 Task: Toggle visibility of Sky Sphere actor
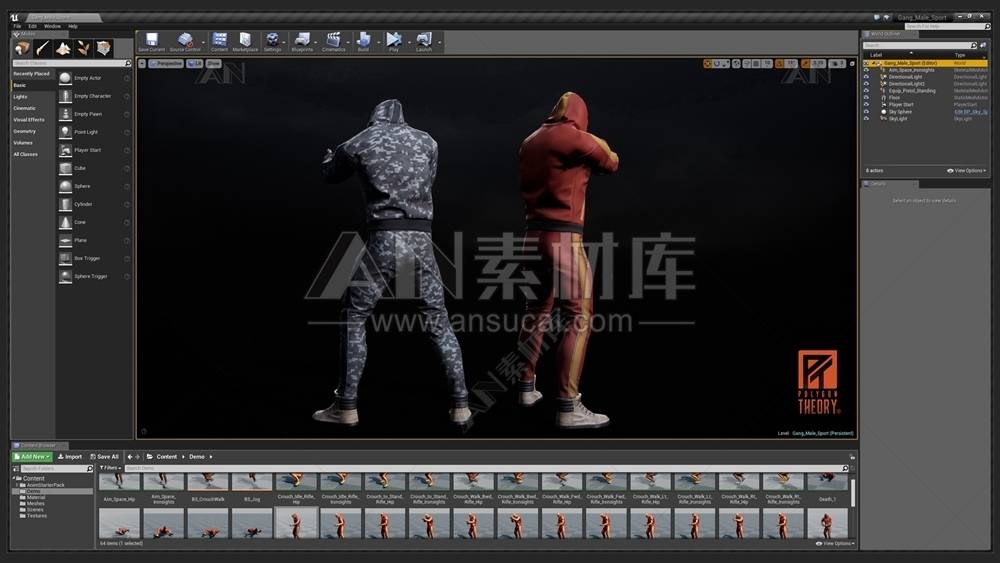tap(866, 112)
